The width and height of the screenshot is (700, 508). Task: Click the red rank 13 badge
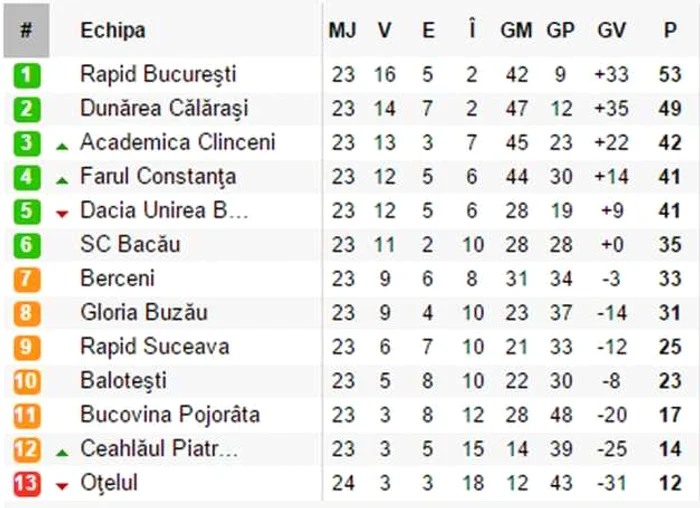[26, 484]
